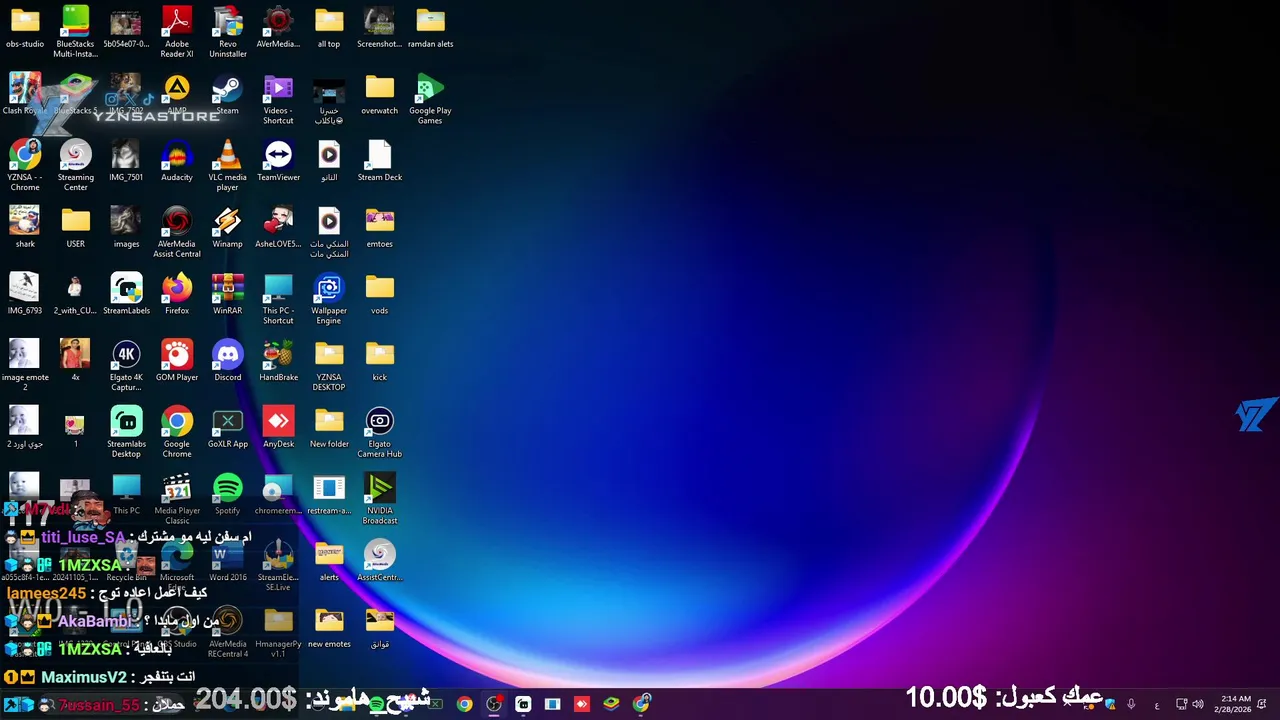
Task: Open BlueStacks from the taskbar
Action: pos(611,704)
